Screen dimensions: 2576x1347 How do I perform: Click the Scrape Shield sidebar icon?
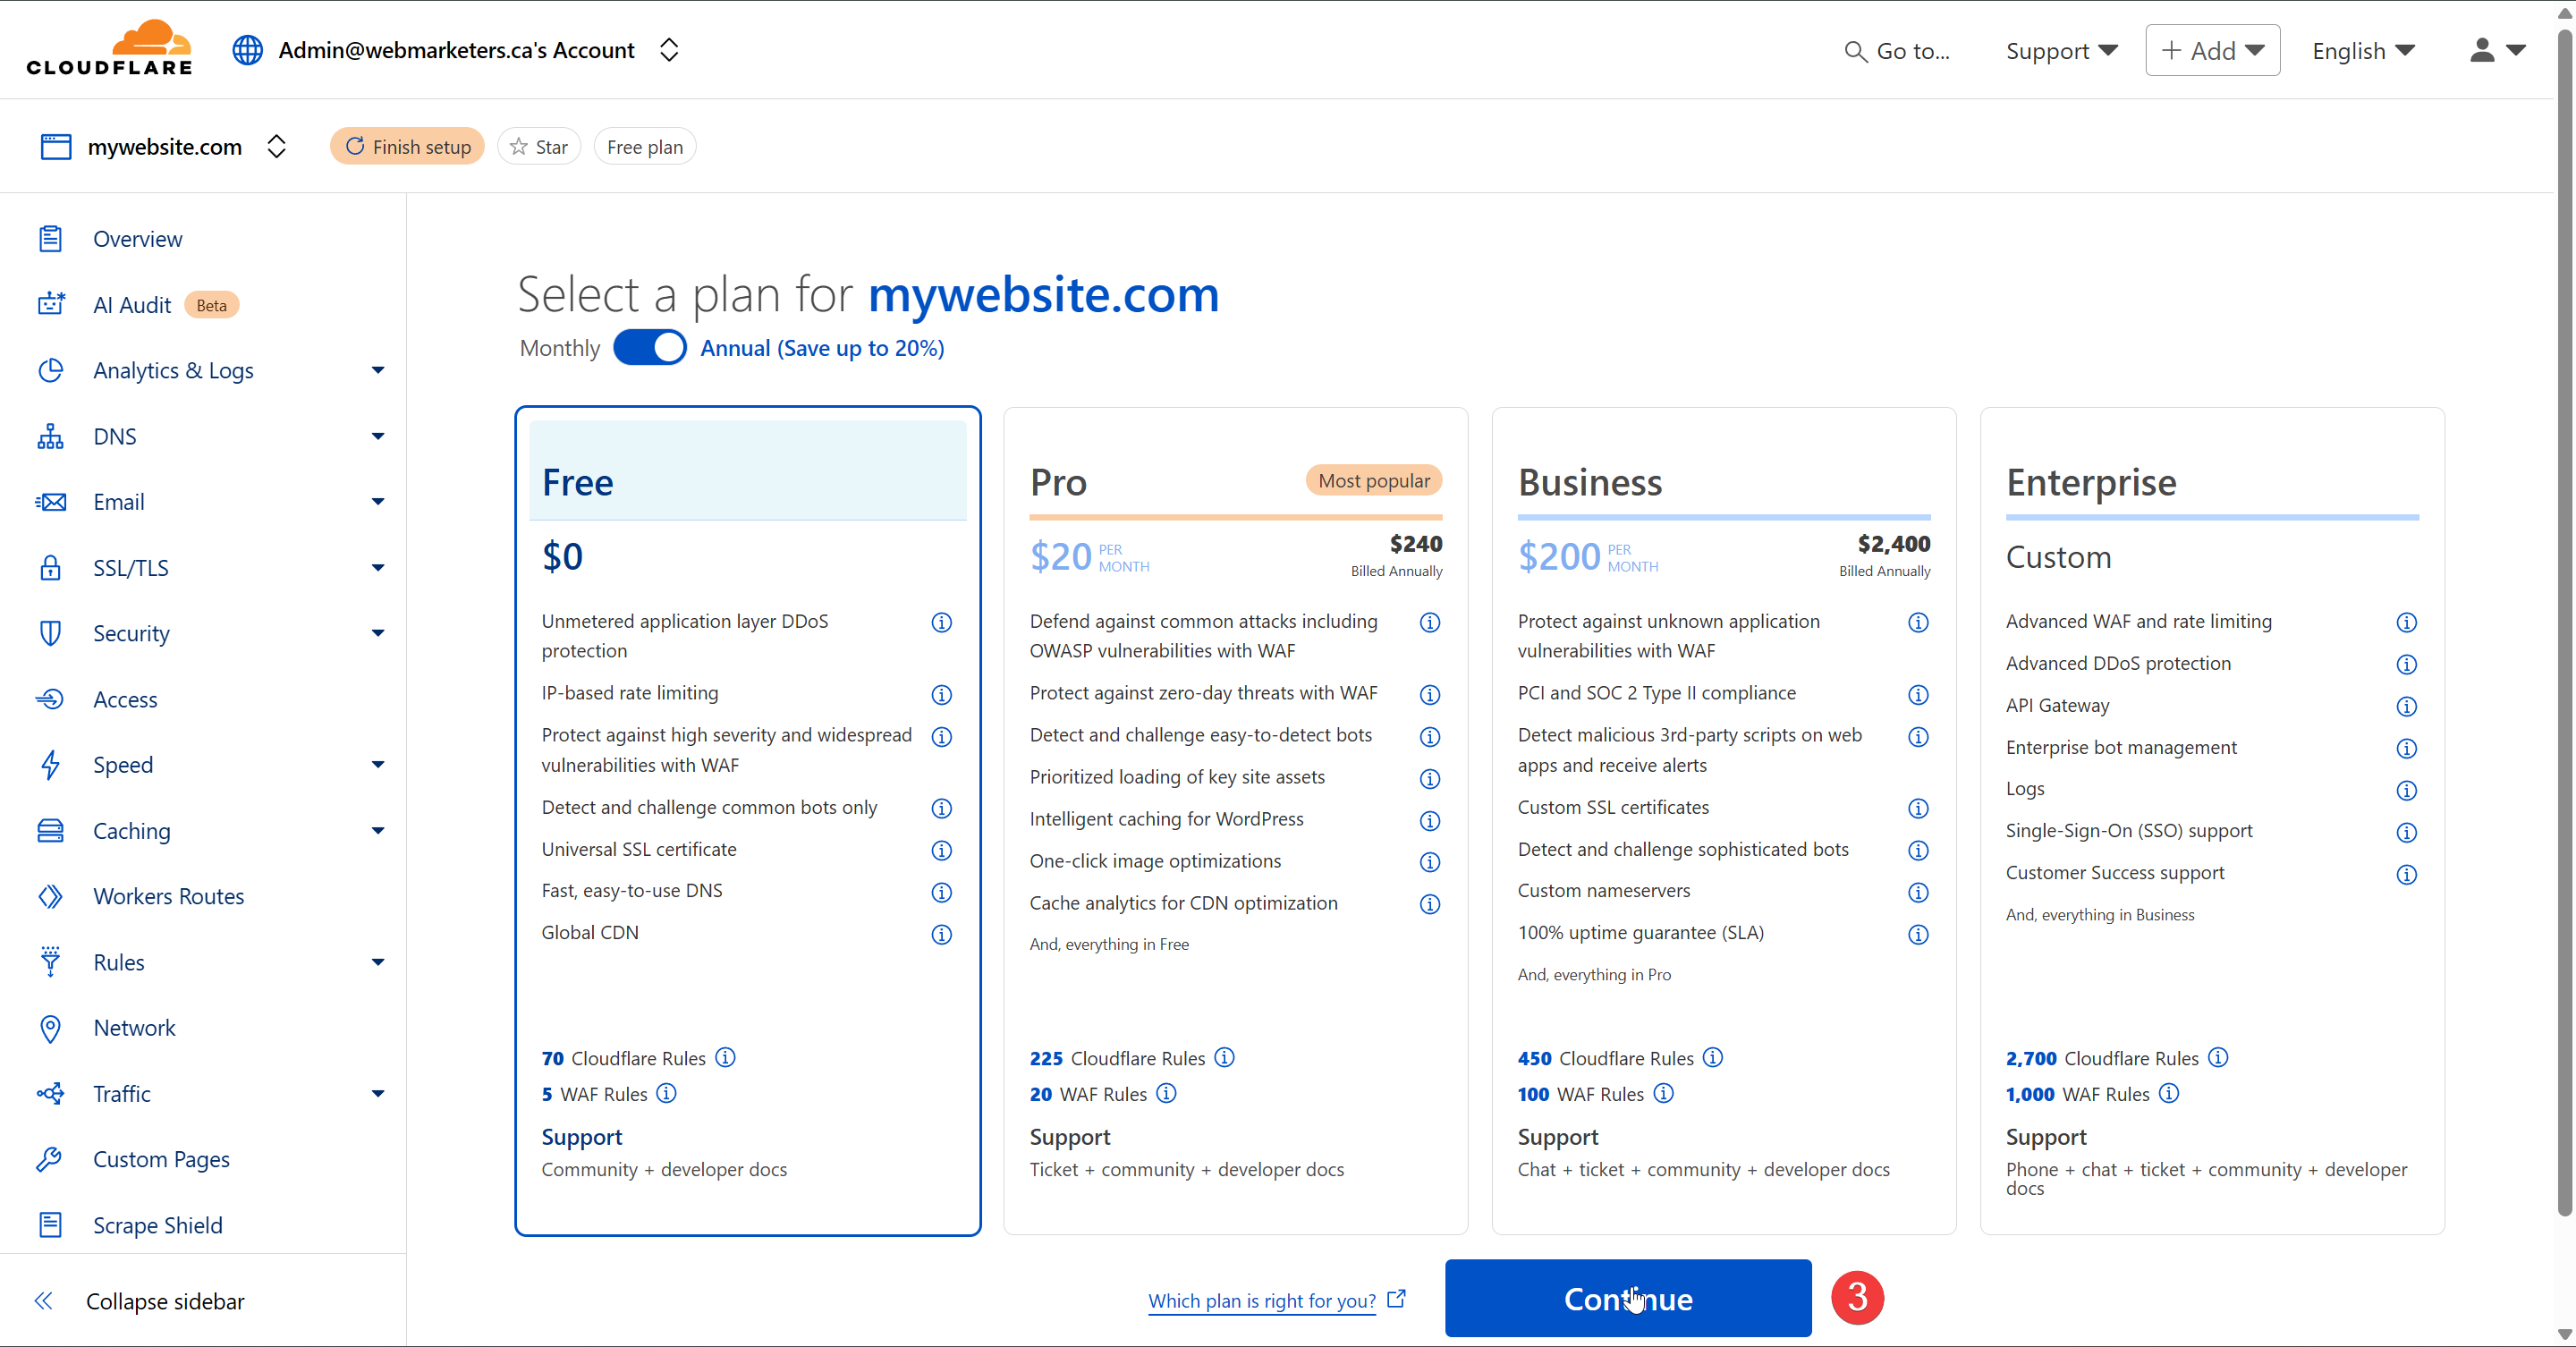pyautogui.click(x=50, y=1224)
